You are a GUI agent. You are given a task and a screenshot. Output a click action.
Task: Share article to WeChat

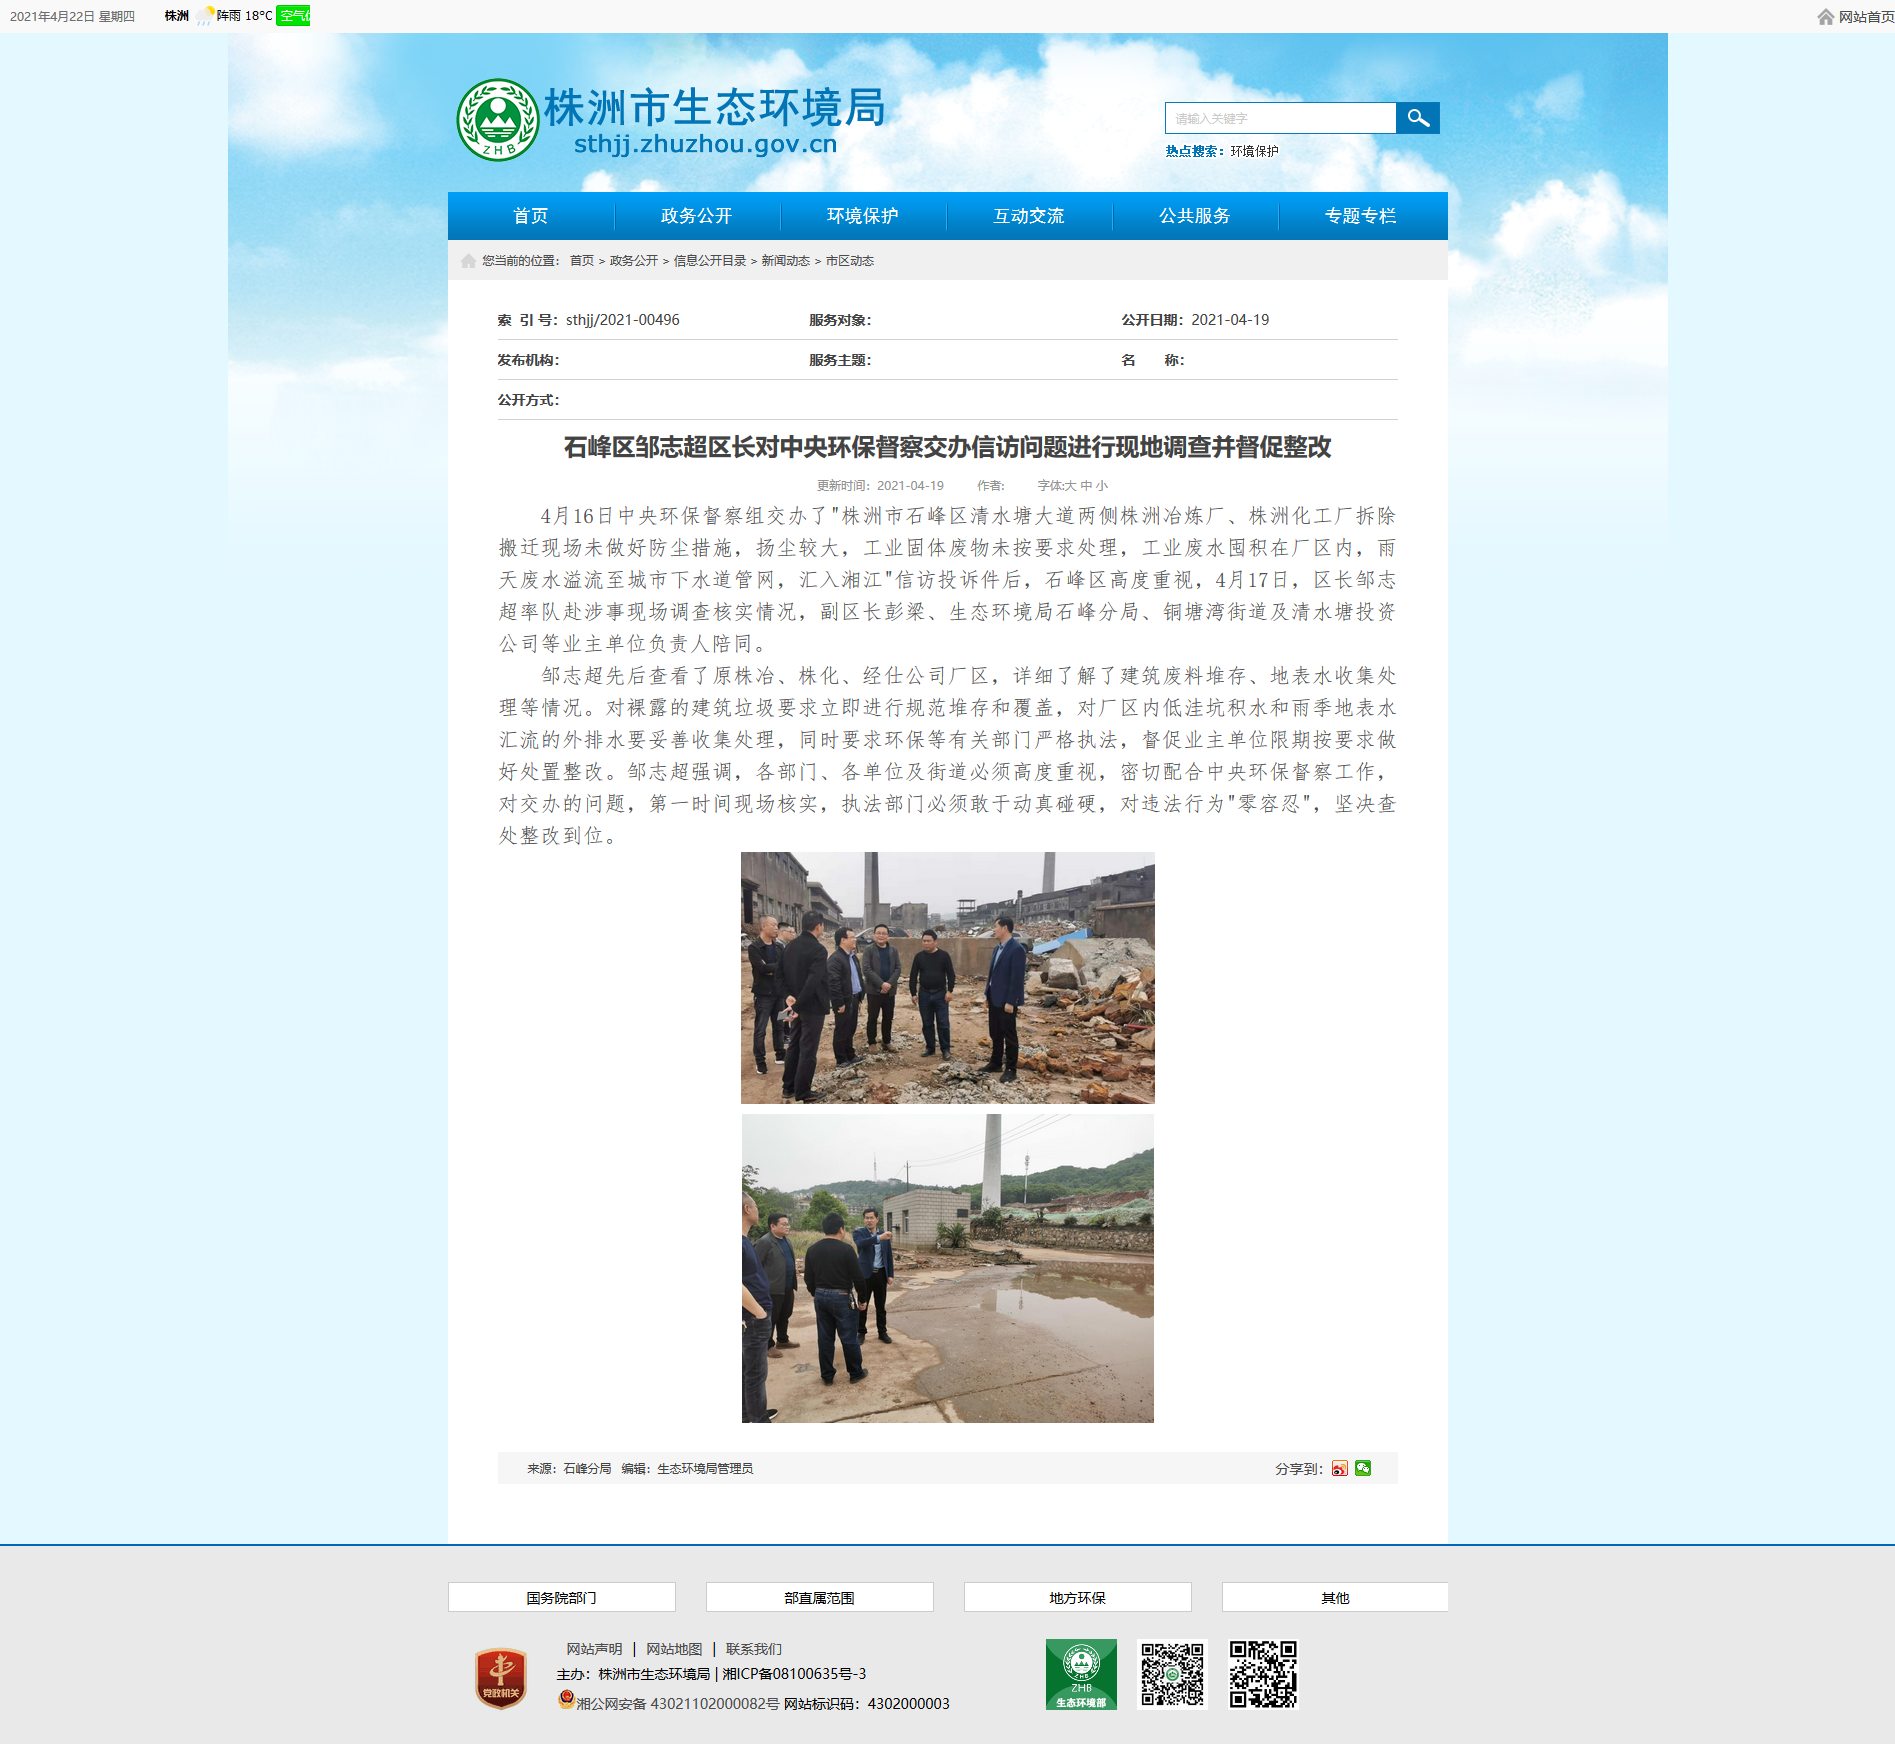[1363, 1468]
